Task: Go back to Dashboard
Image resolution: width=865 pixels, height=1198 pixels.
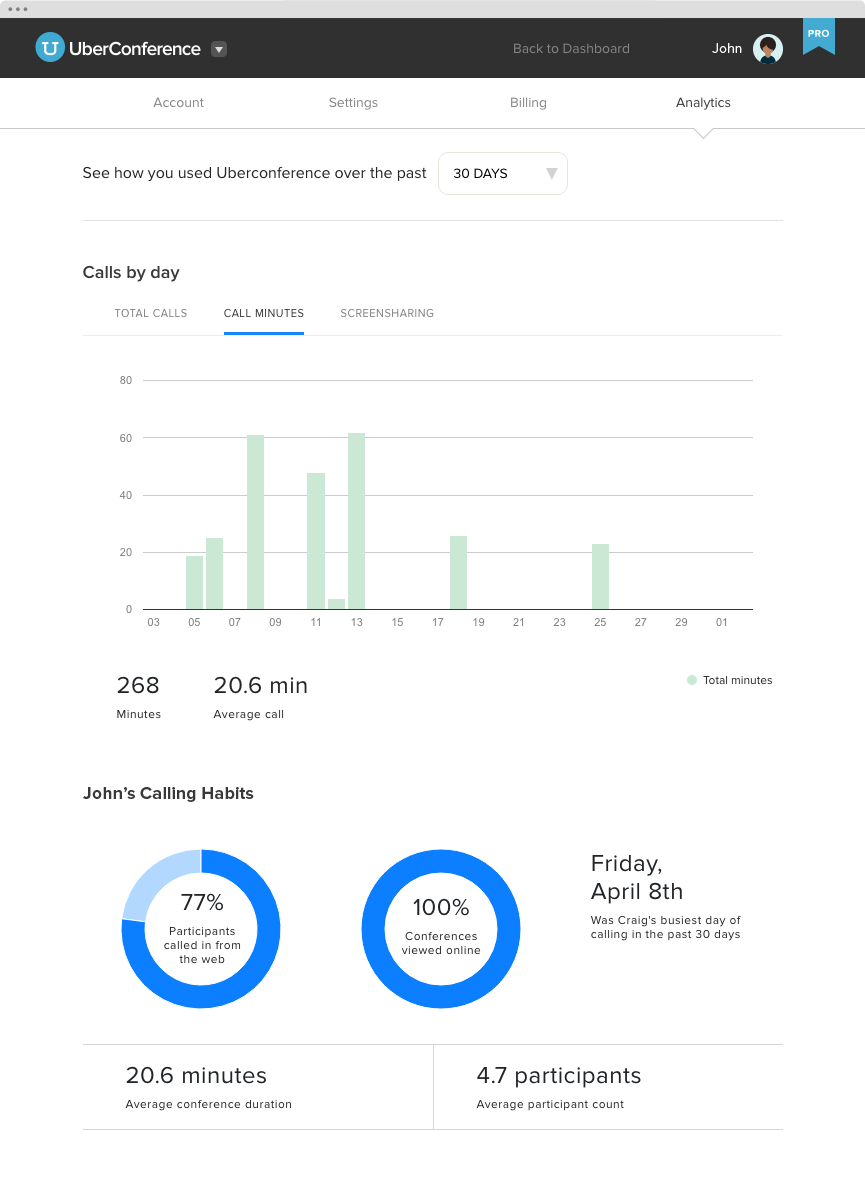Action: [x=571, y=48]
